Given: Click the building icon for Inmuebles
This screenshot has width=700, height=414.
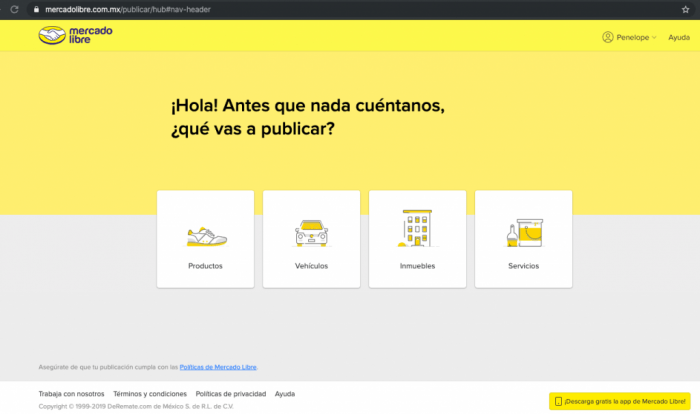Looking at the screenshot, I should coord(417,228).
